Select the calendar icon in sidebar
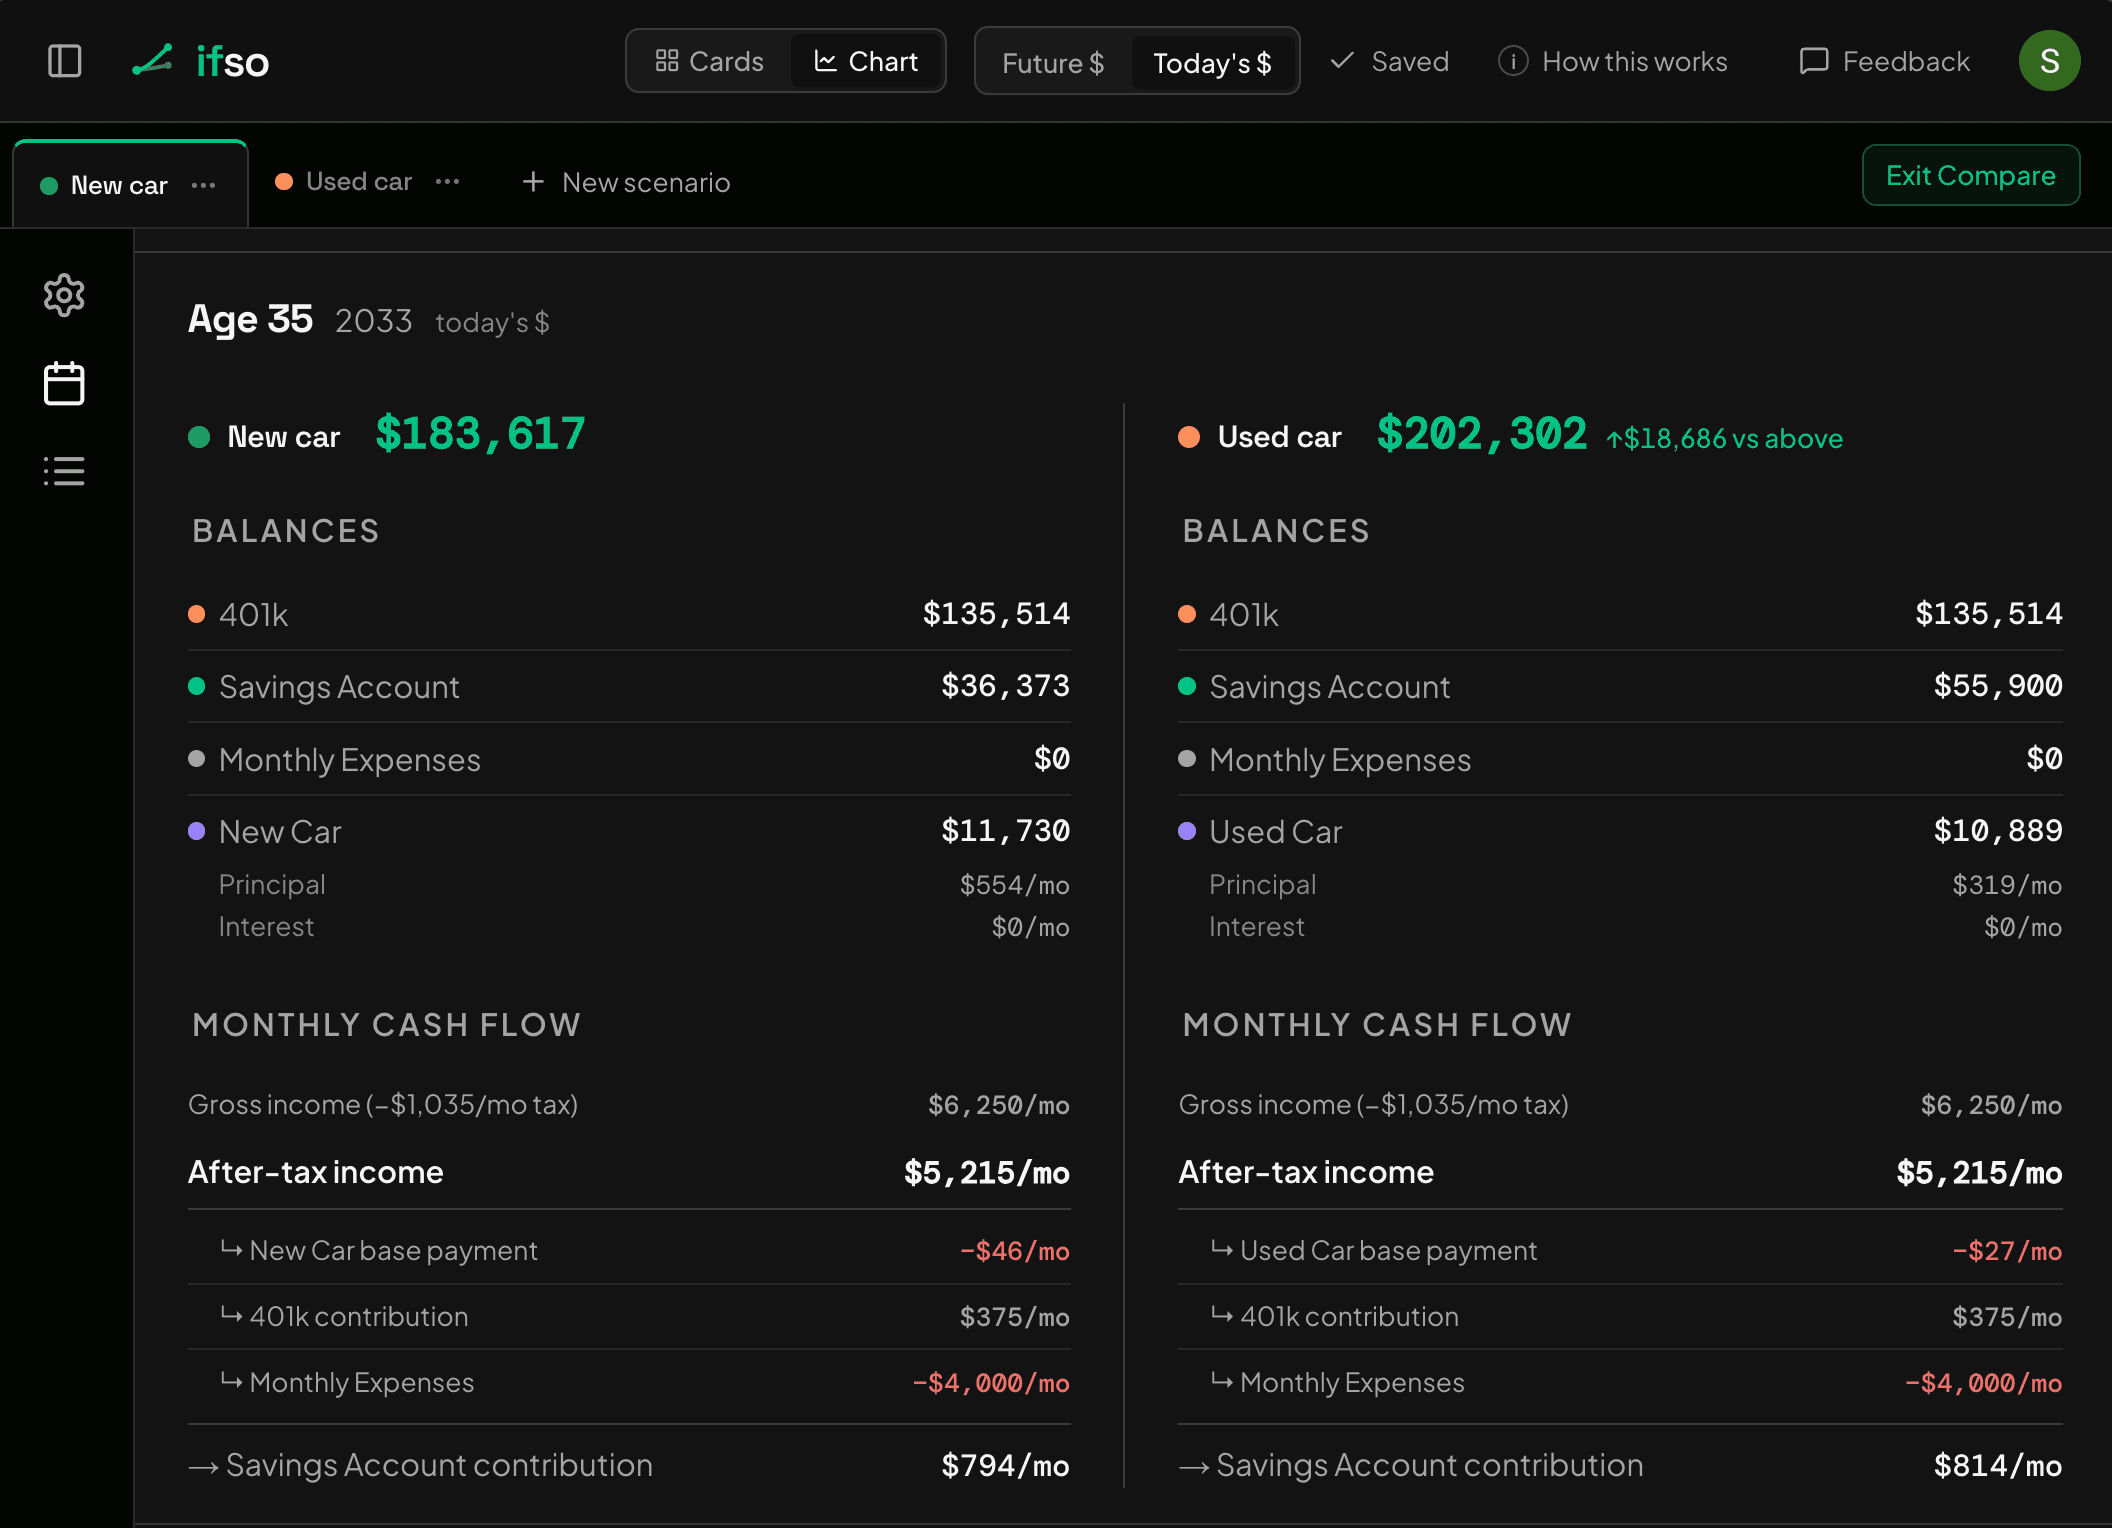Image resolution: width=2112 pixels, height=1528 pixels. click(x=64, y=383)
